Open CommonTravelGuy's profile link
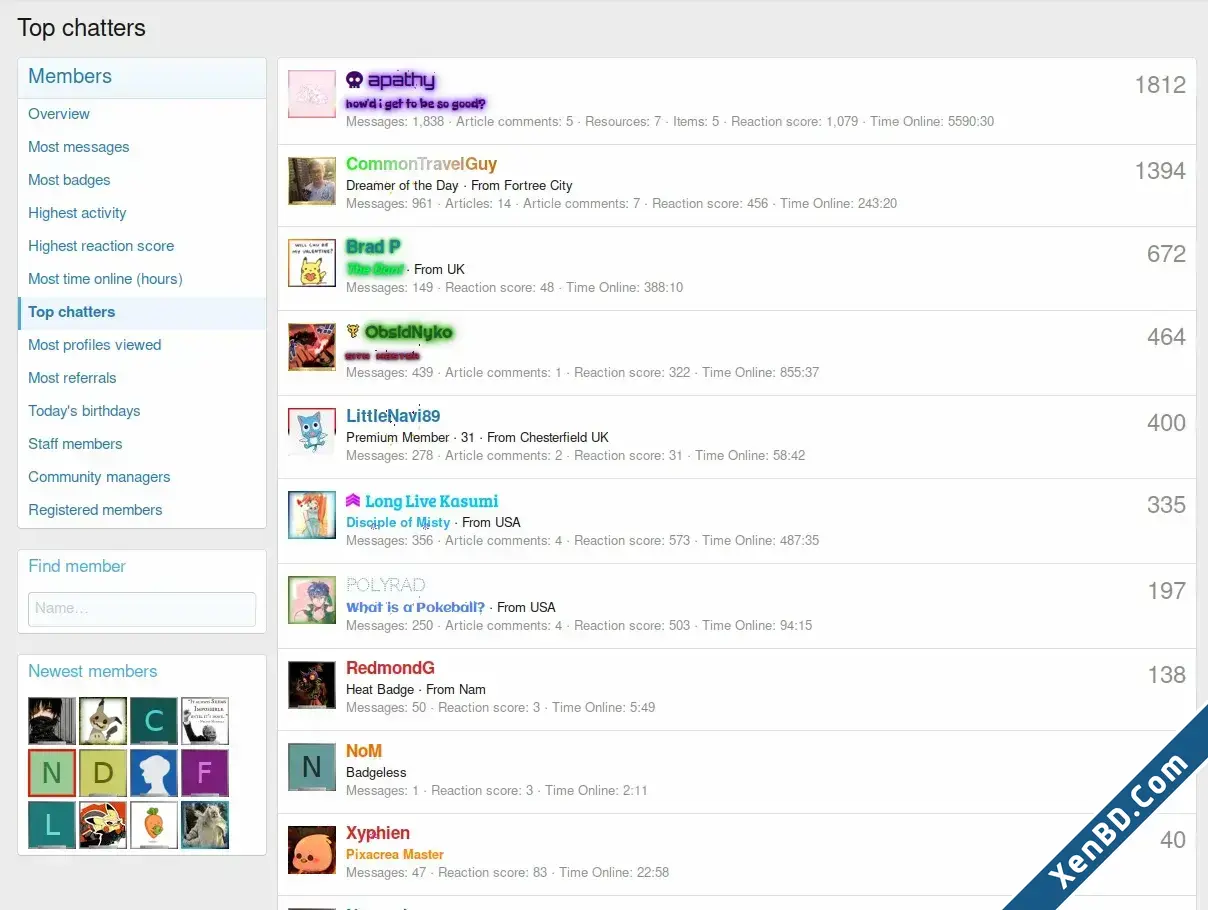Viewport: 1208px width, 910px height. (421, 164)
